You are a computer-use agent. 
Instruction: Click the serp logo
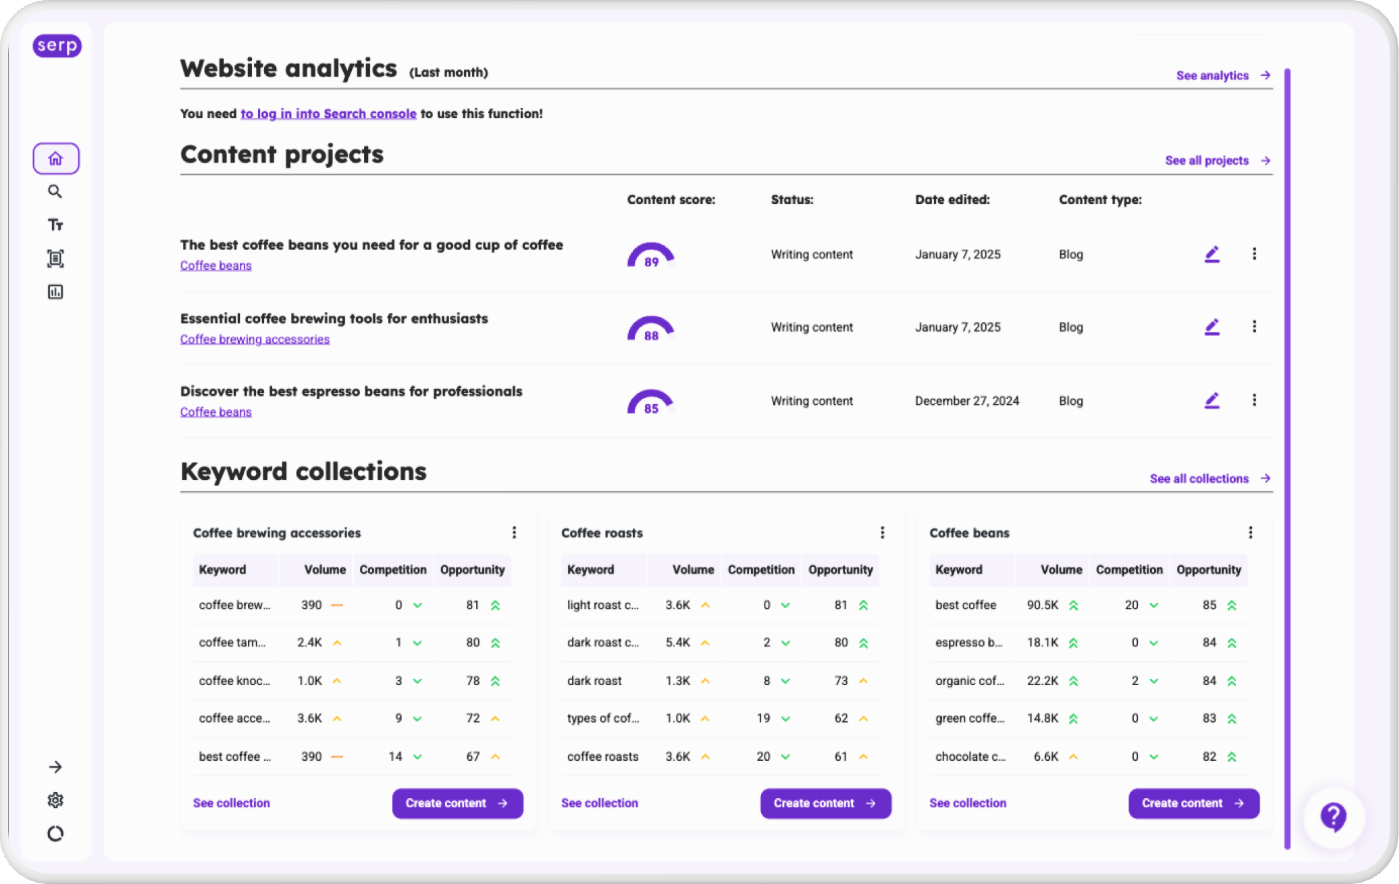point(57,46)
